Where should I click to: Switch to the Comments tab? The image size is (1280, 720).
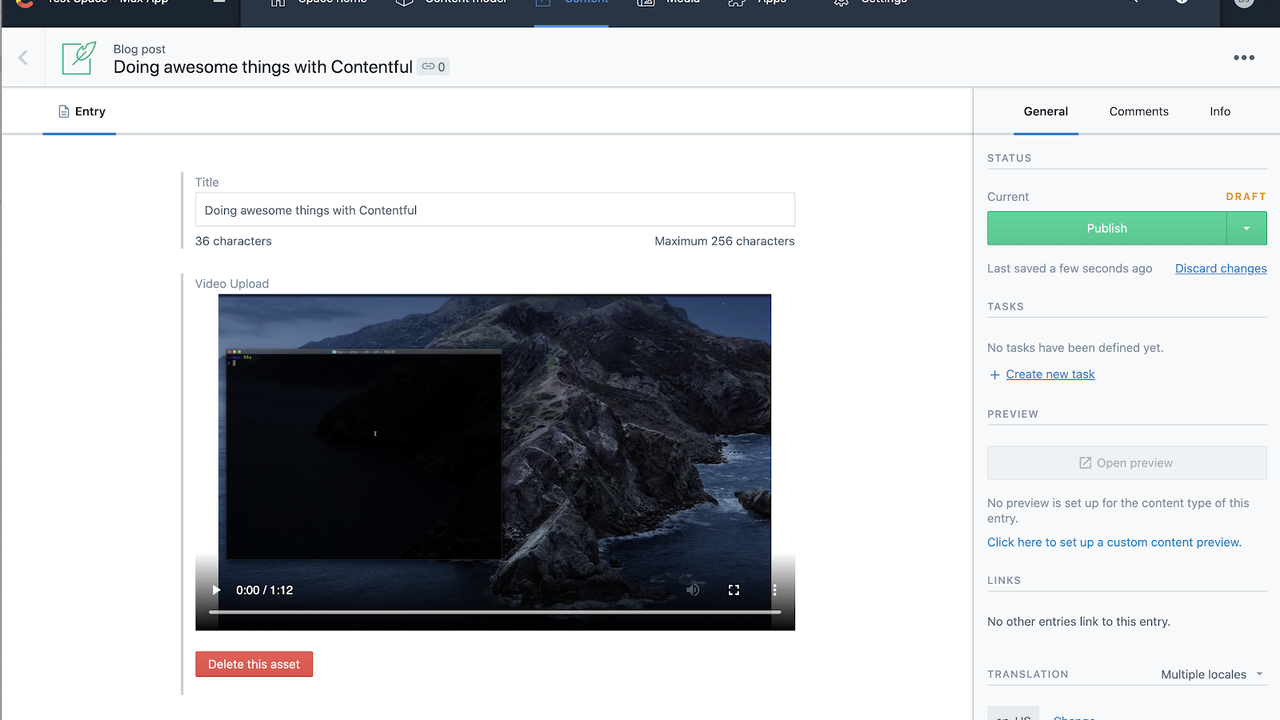(x=1138, y=112)
